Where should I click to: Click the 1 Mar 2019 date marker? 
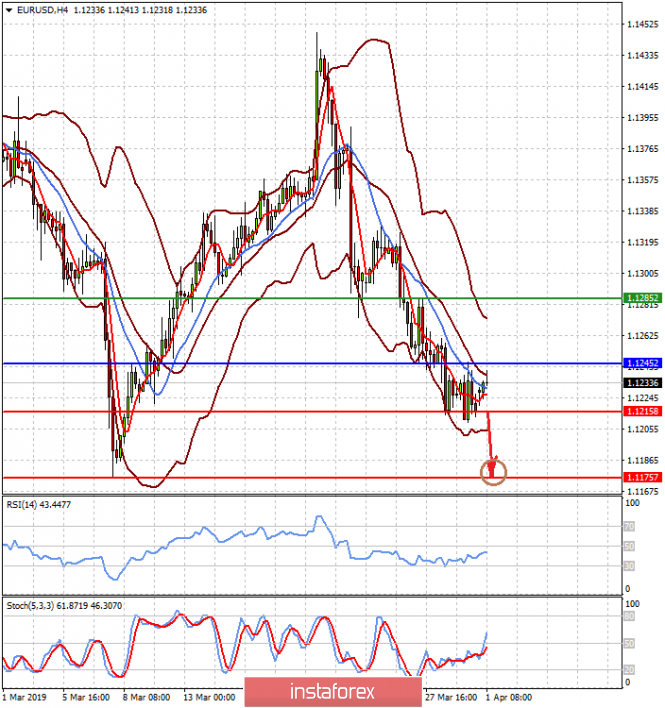tap(24, 698)
